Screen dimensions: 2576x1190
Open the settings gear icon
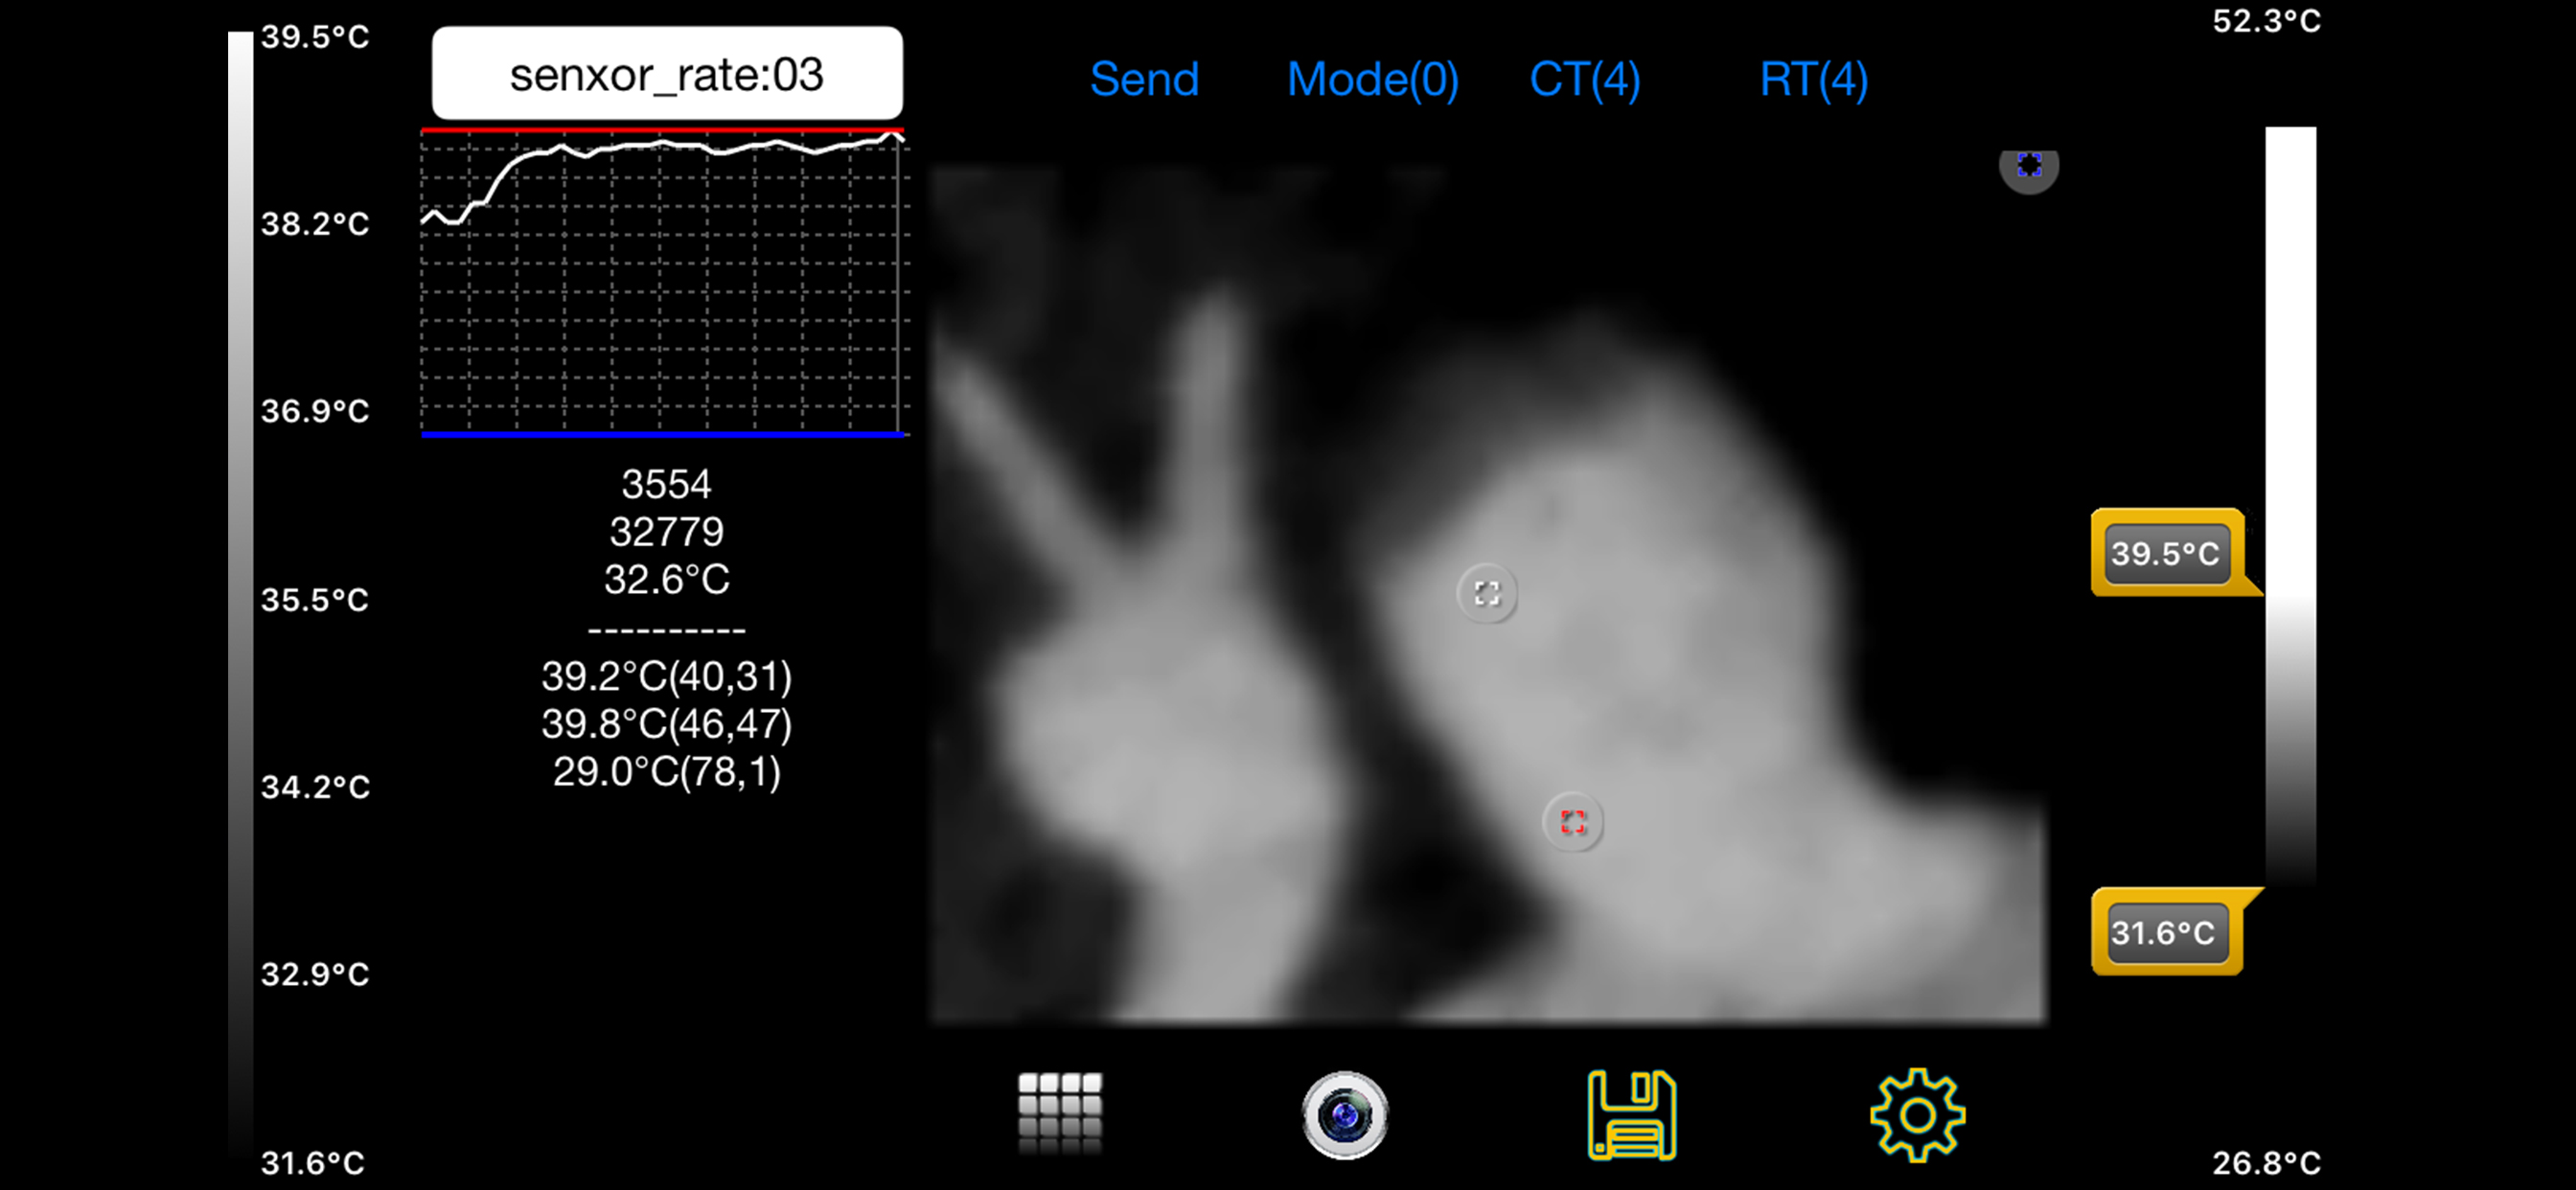(x=1917, y=1114)
